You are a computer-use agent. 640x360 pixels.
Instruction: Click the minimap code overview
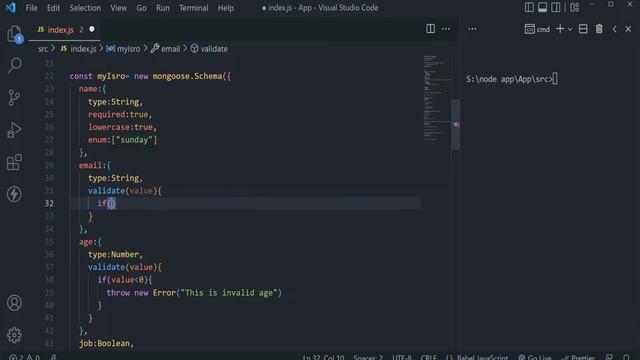tap(437, 98)
